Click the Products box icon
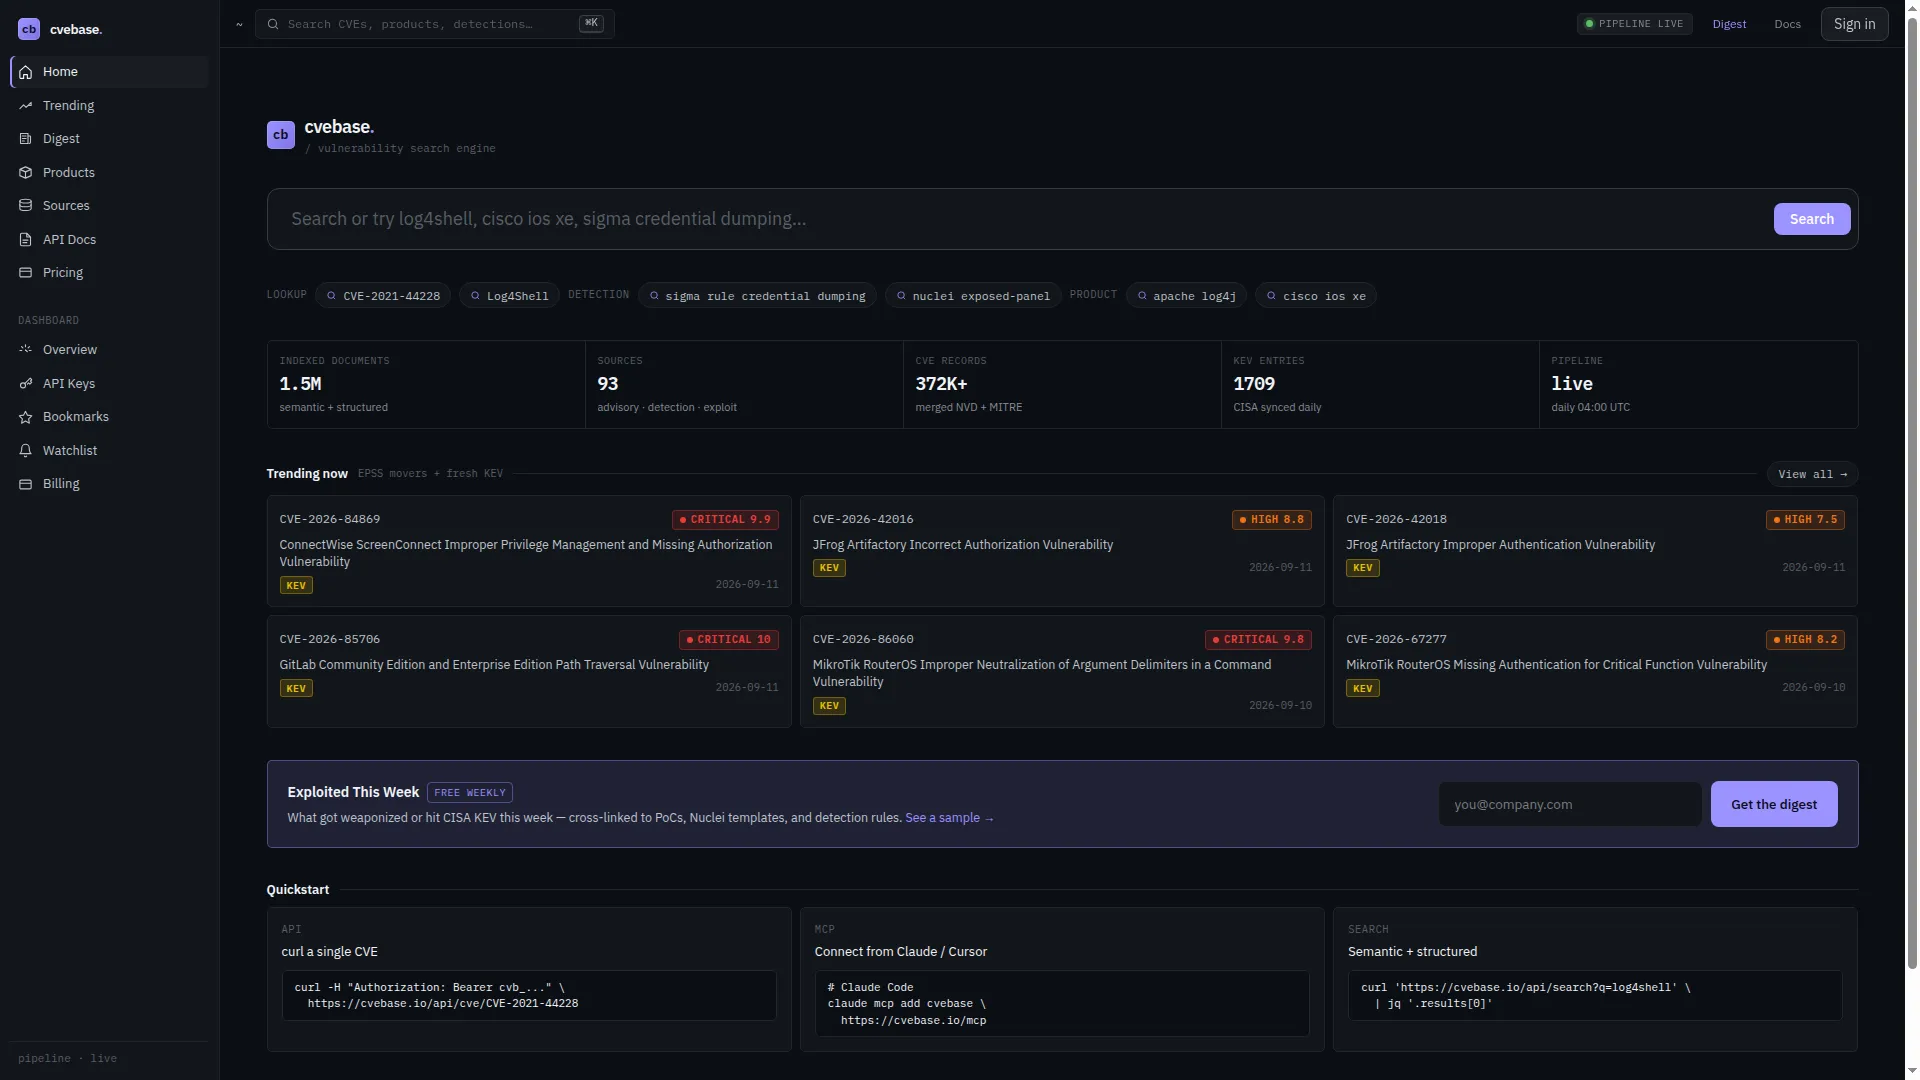The image size is (1920, 1080). (26, 173)
